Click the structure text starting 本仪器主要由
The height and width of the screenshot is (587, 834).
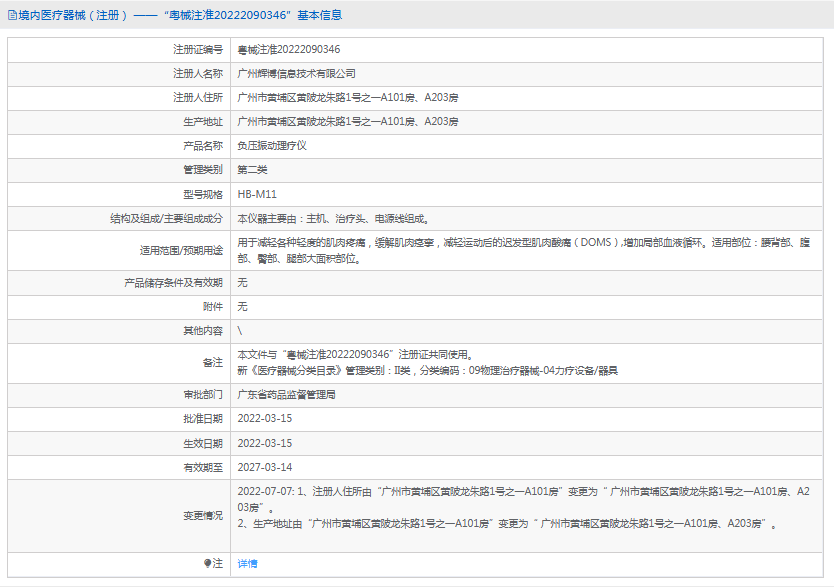[333, 219]
